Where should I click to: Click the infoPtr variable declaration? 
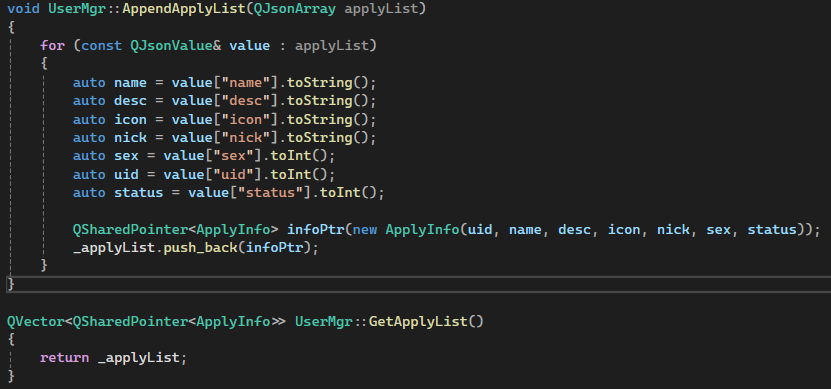[315, 229]
